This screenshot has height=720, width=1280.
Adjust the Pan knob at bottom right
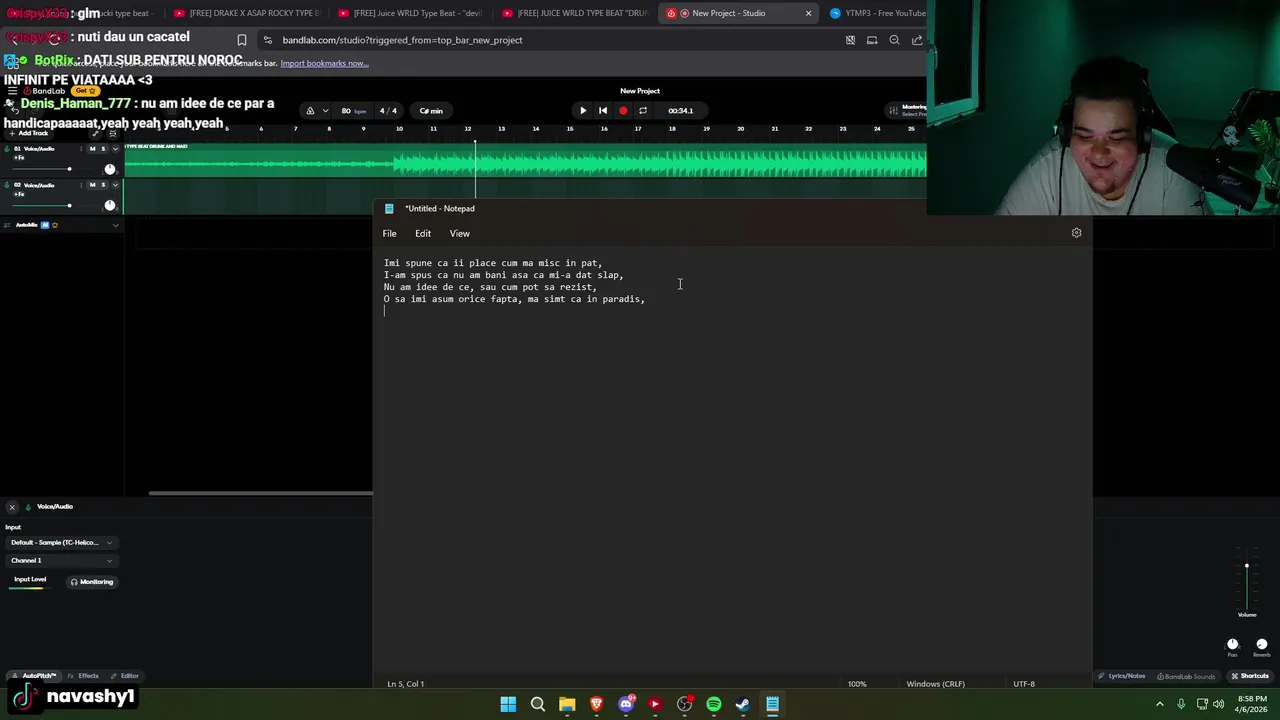(1232, 645)
